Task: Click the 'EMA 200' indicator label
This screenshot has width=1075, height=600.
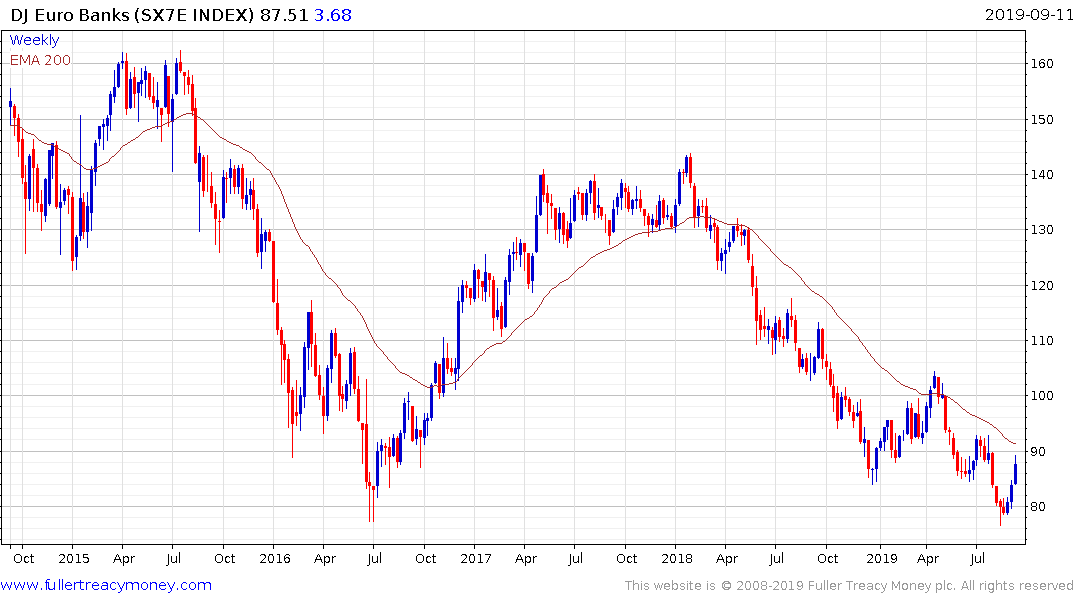Action: coord(40,60)
